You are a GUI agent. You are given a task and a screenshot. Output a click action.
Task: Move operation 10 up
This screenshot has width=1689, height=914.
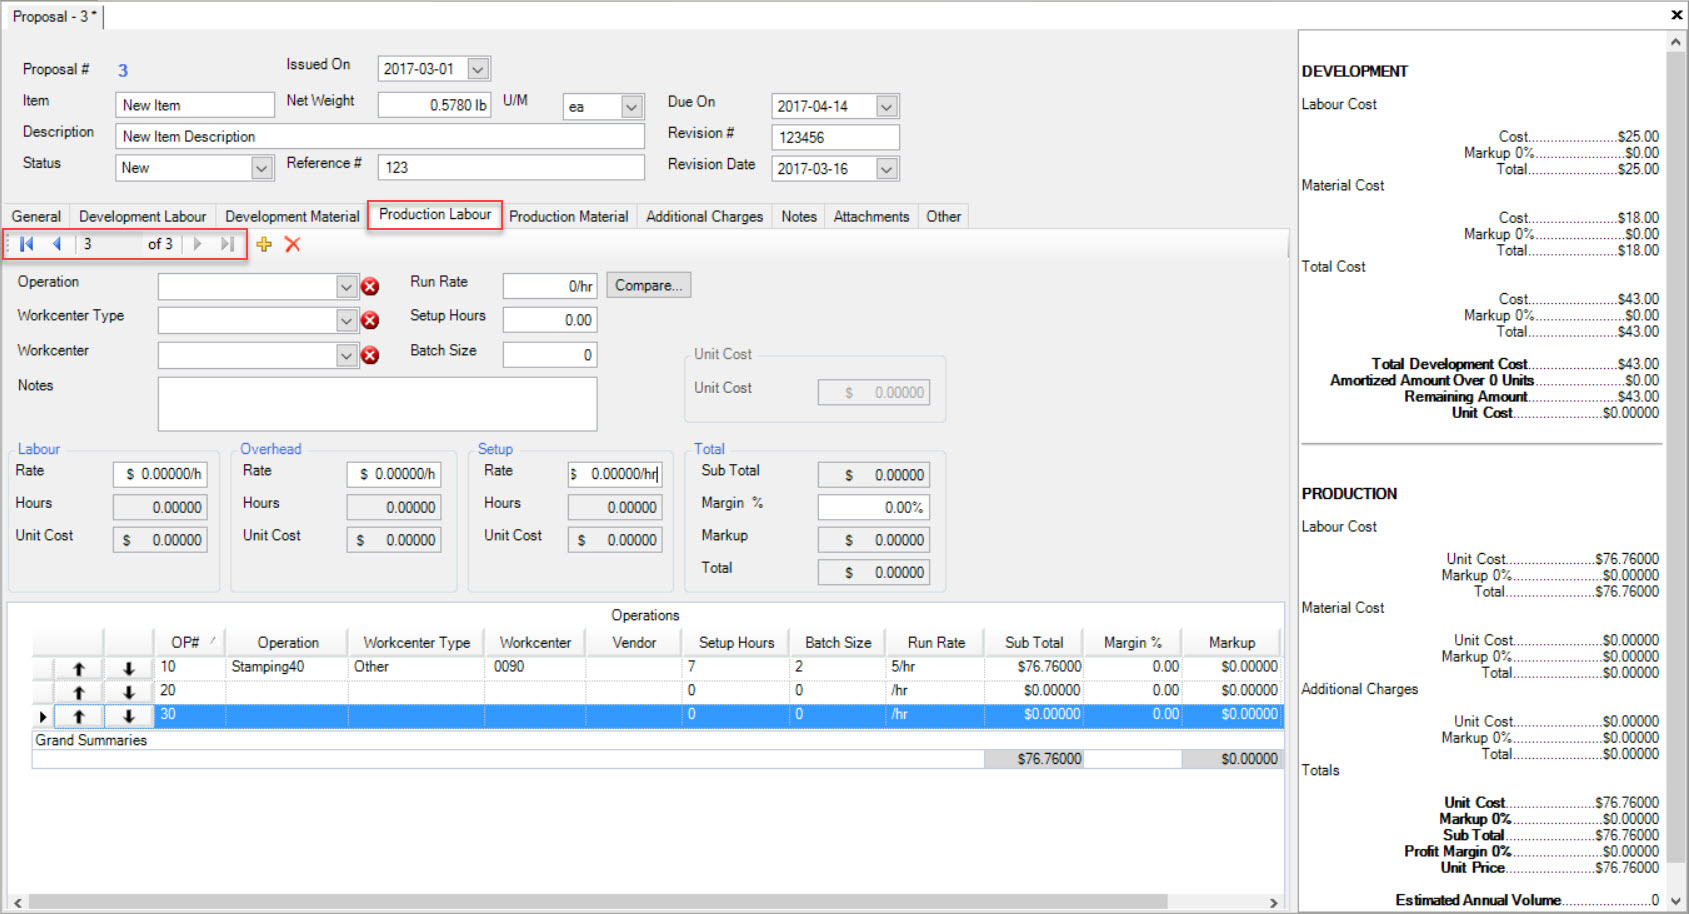(x=79, y=668)
